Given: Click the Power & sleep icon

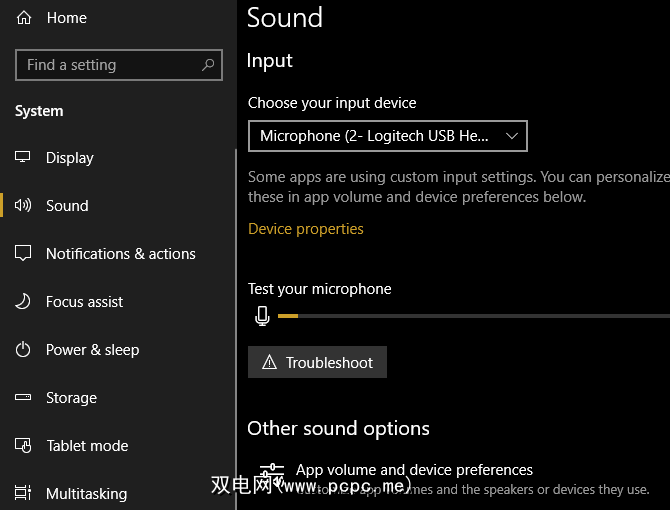Looking at the screenshot, I should tap(24, 350).
